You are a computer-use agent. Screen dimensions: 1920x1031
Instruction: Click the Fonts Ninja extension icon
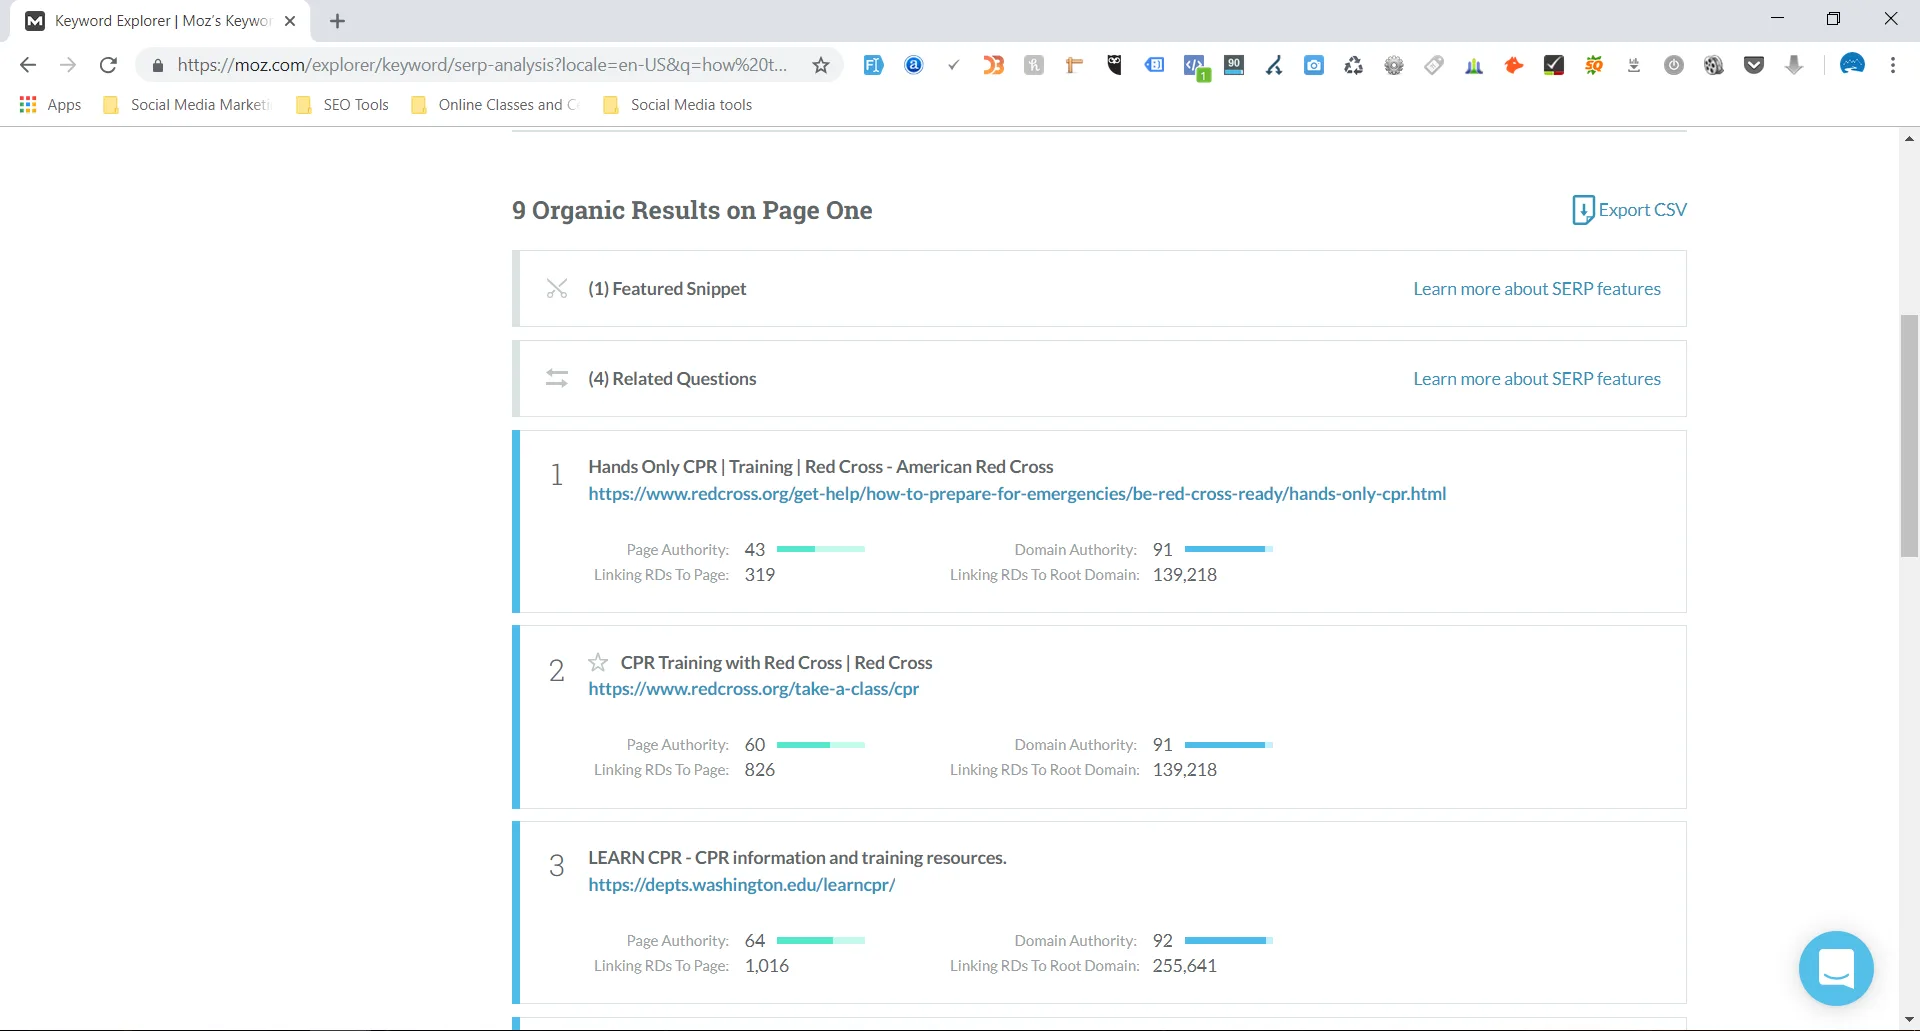click(875, 65)
